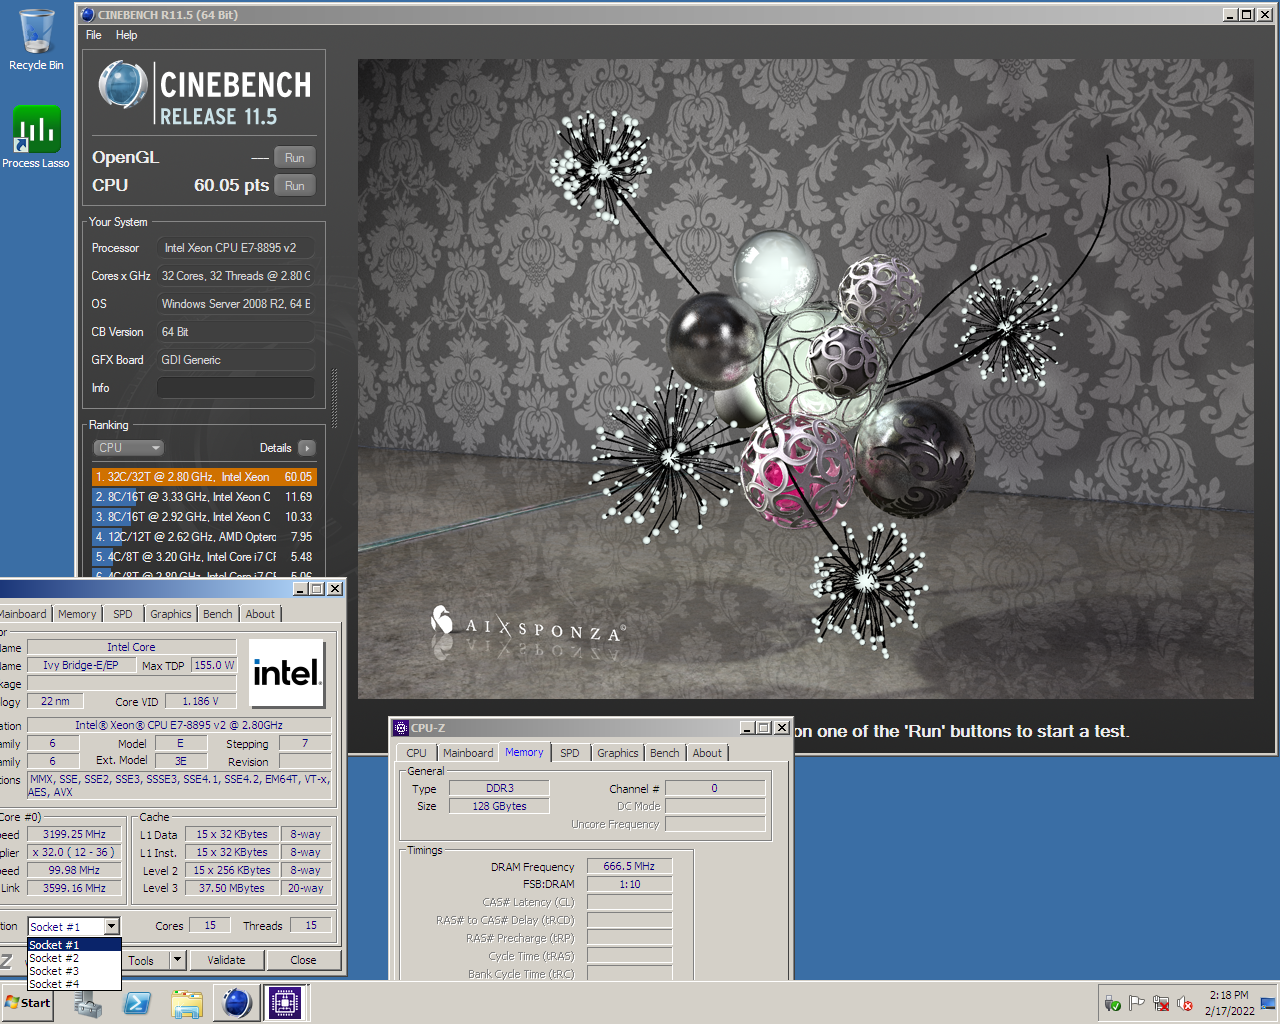Select ranking row 1. 32C/32T 2.80 GHz
The image size is (1280, 1024).
(x=204, y=477)
